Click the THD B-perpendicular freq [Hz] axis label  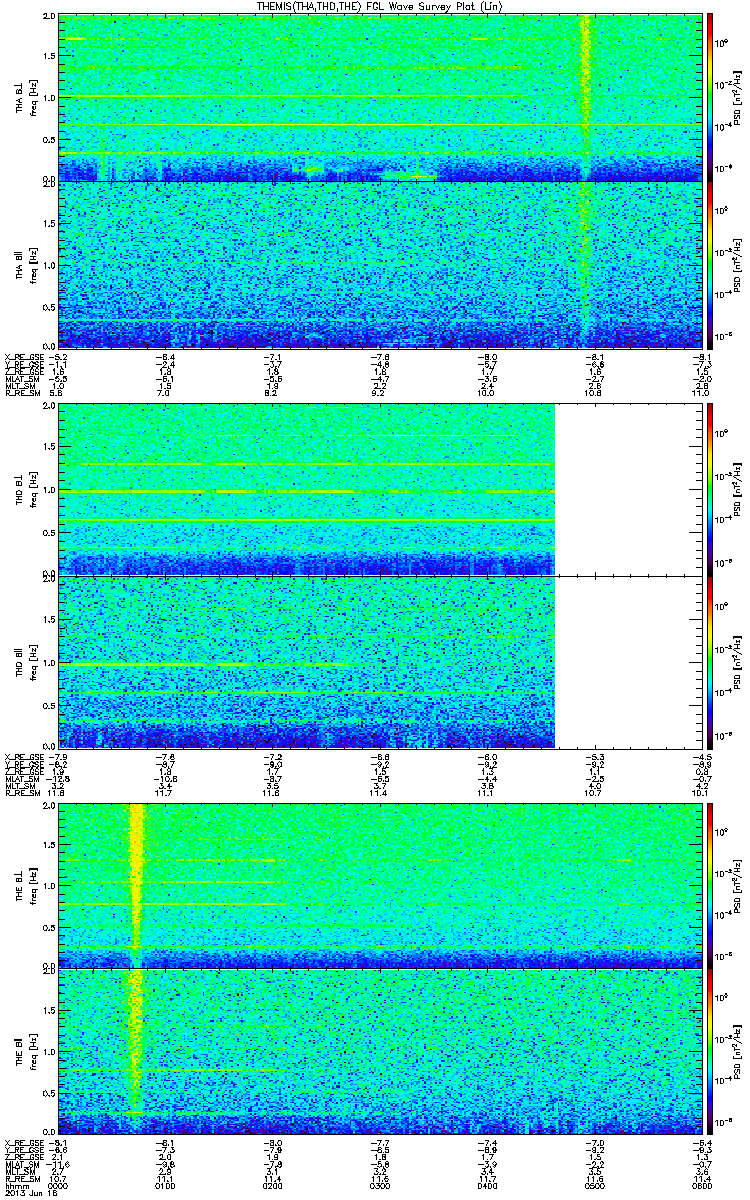pos(33,490)
